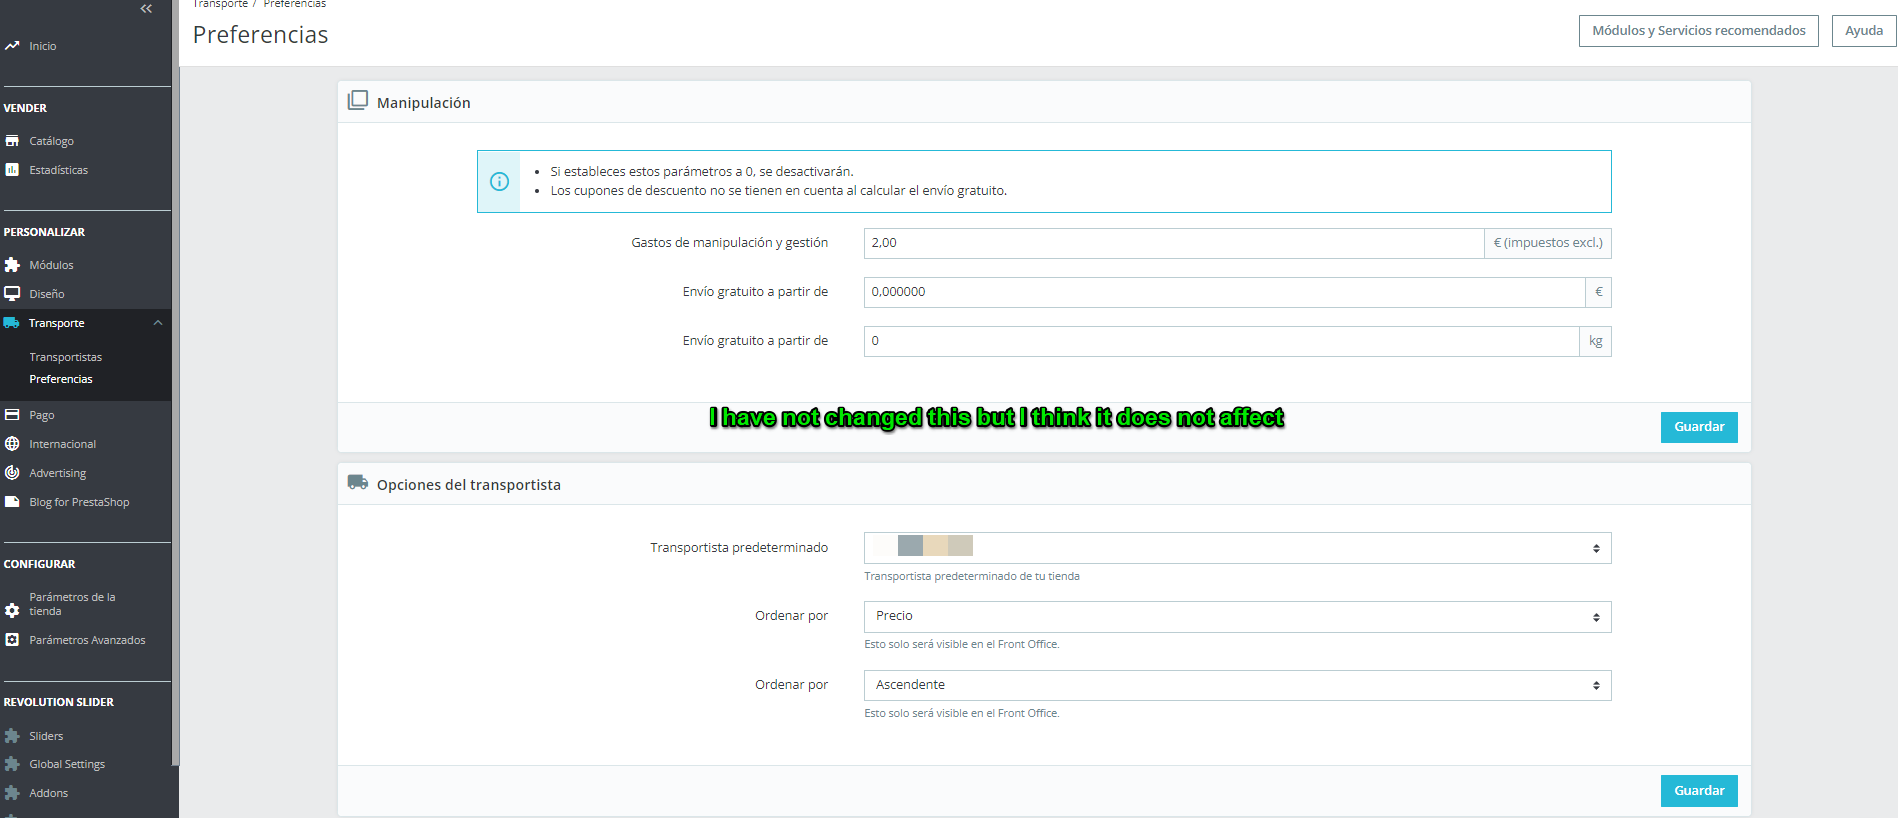
Task: Click the Parámetros Avanzados icon
Action: point(12,640)
